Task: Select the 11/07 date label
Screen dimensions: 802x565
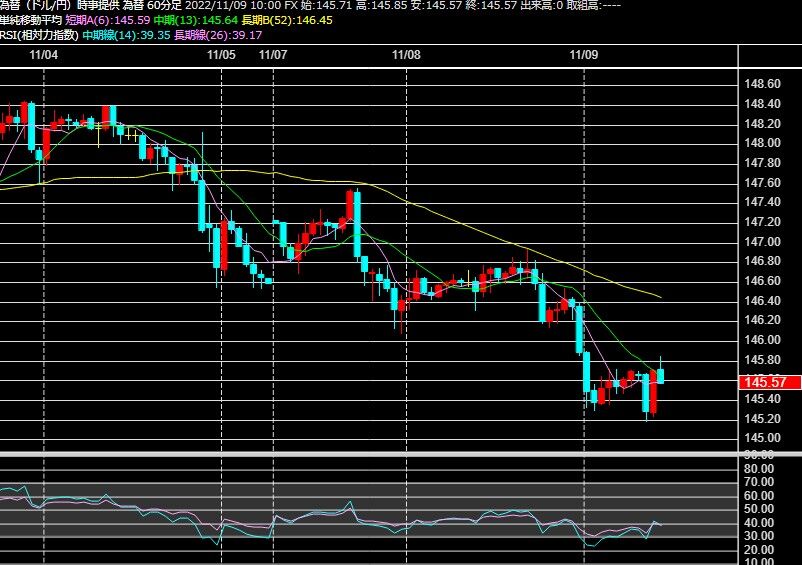Action: 273,55
